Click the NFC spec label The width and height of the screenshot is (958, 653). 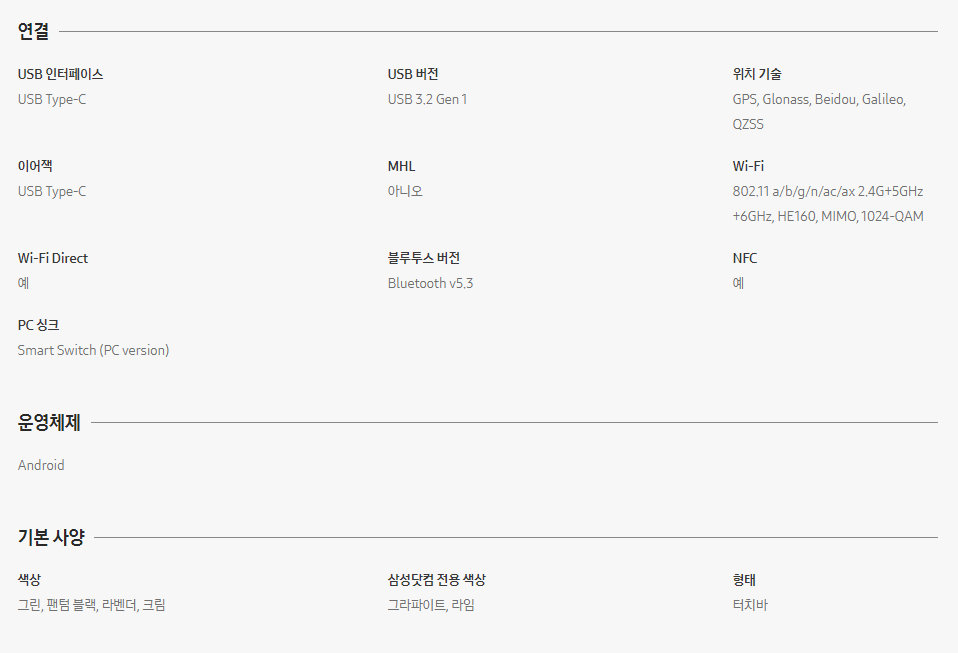[x=744, y=258]
